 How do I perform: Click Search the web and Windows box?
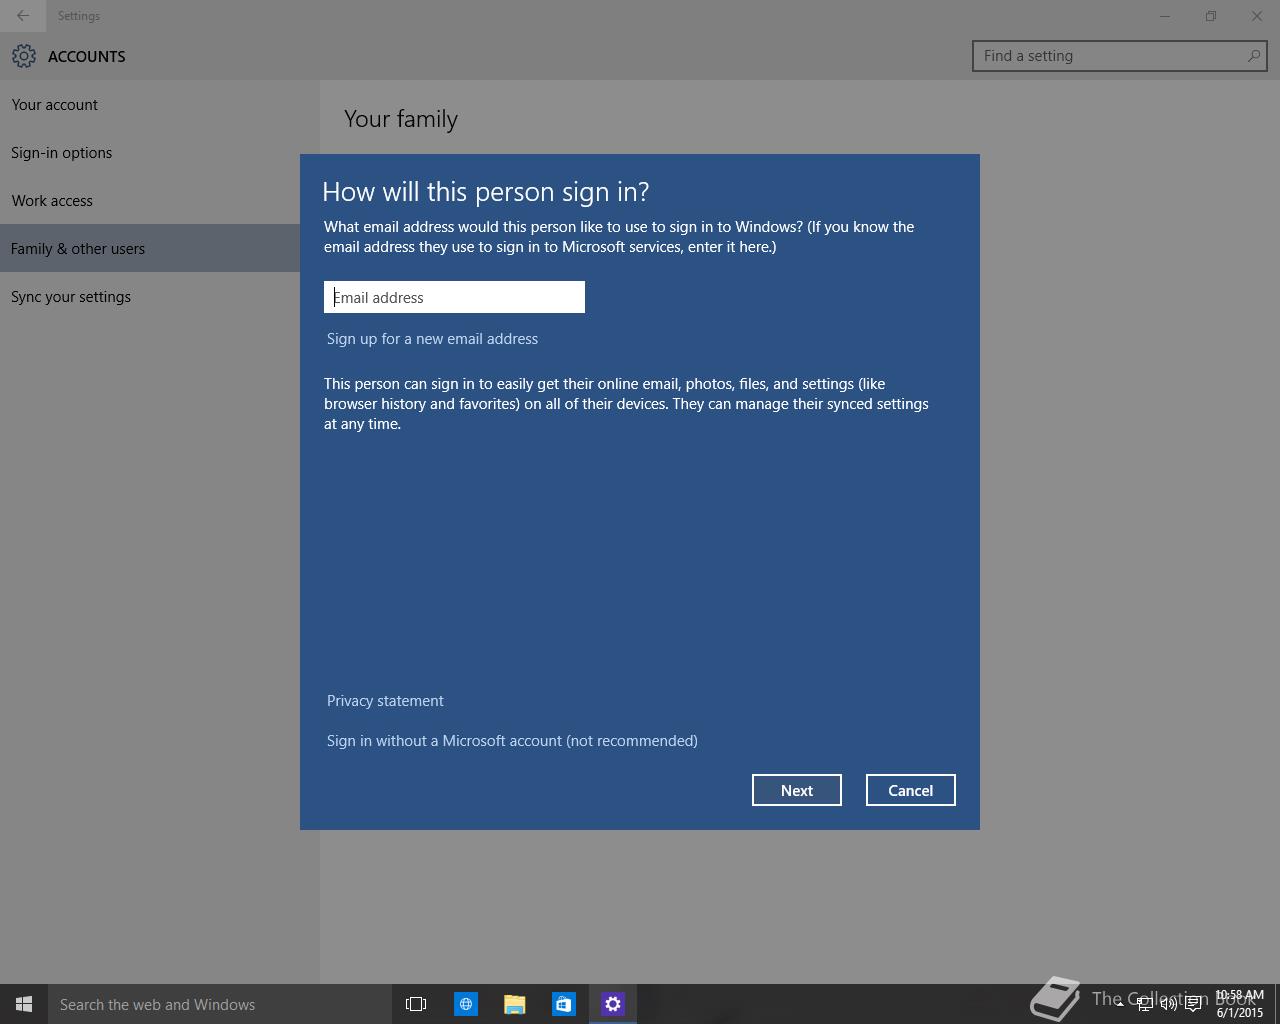220,1004
